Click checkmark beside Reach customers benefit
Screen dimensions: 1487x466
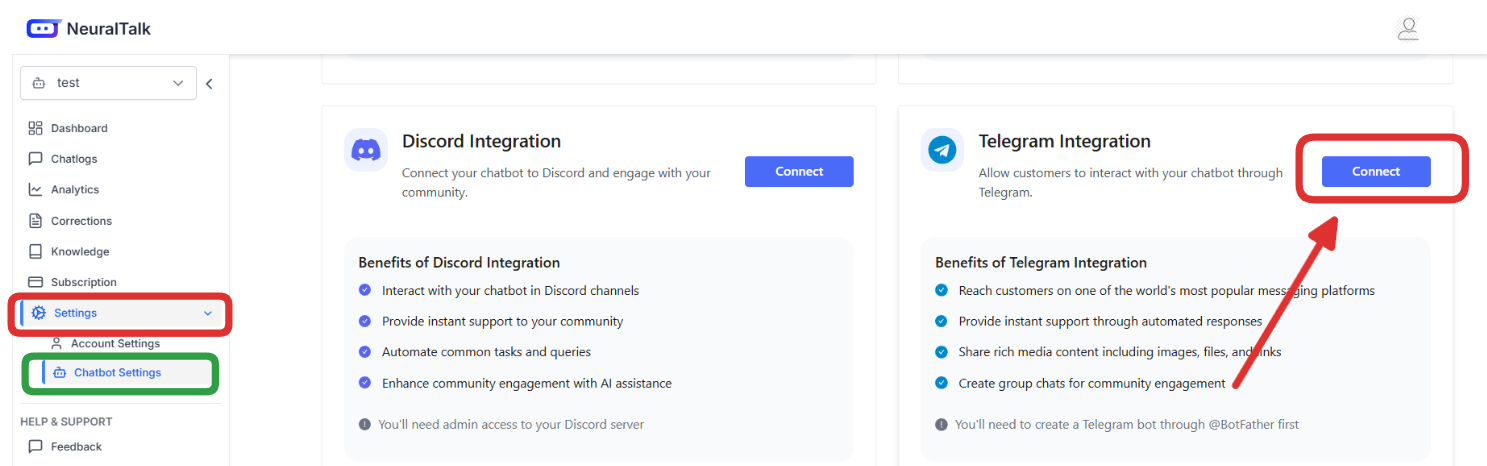pyautogui.click(x=941, y=291)
